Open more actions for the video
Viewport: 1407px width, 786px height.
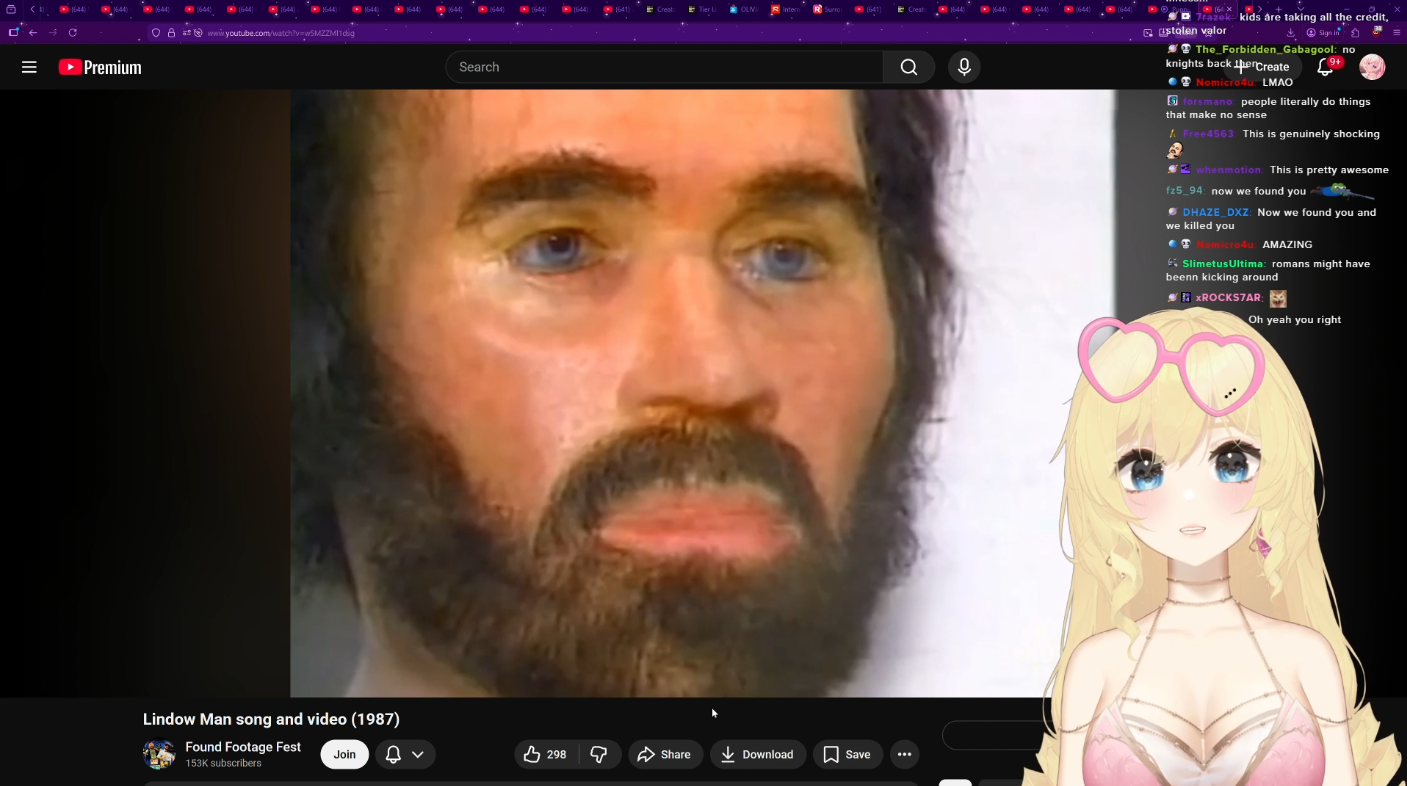[904, 754]
